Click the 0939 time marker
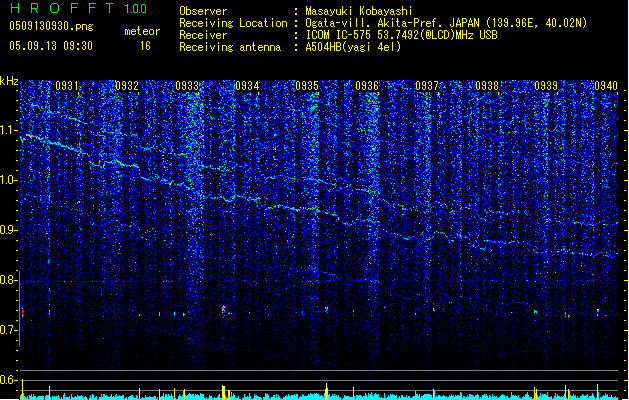This screenshot has height=400, width=629. pos(546,86)
